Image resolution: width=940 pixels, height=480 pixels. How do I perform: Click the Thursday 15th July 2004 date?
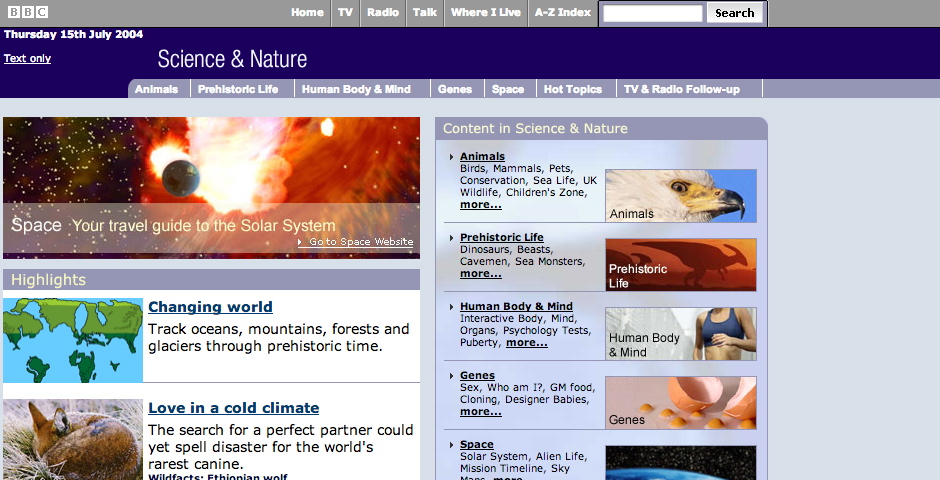pyautogui.click(x=74, y=34)
